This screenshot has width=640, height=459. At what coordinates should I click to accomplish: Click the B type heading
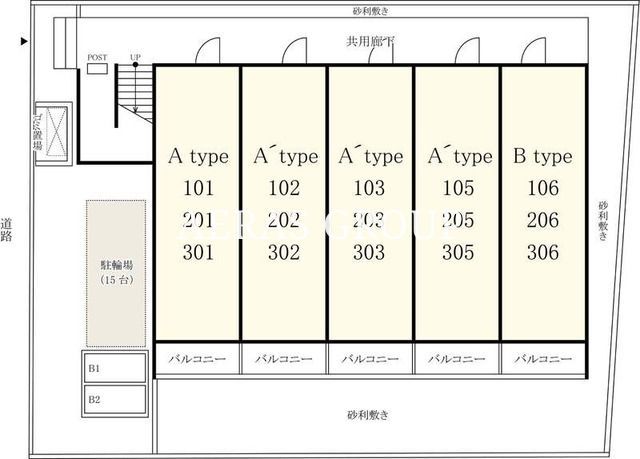click(x=543, y=156)
